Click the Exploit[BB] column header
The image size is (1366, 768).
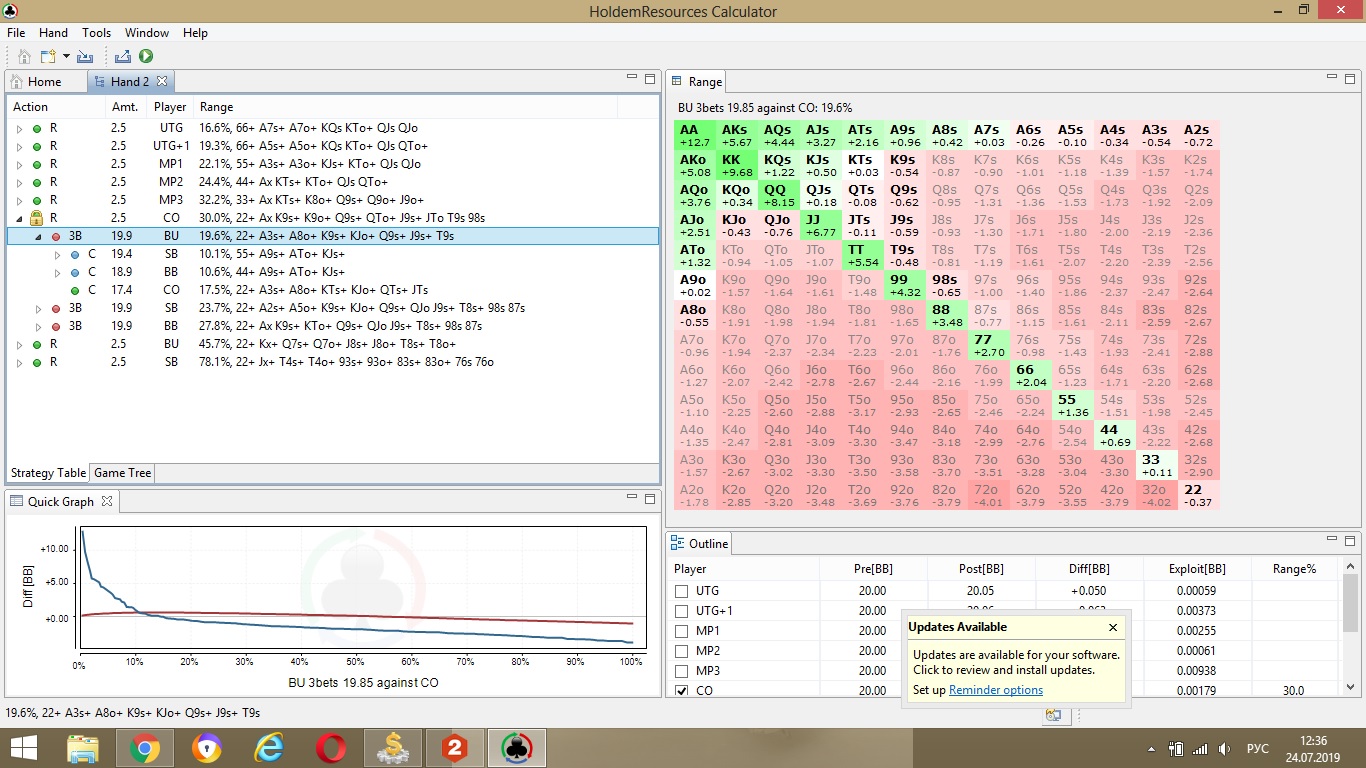point(1196,568)
